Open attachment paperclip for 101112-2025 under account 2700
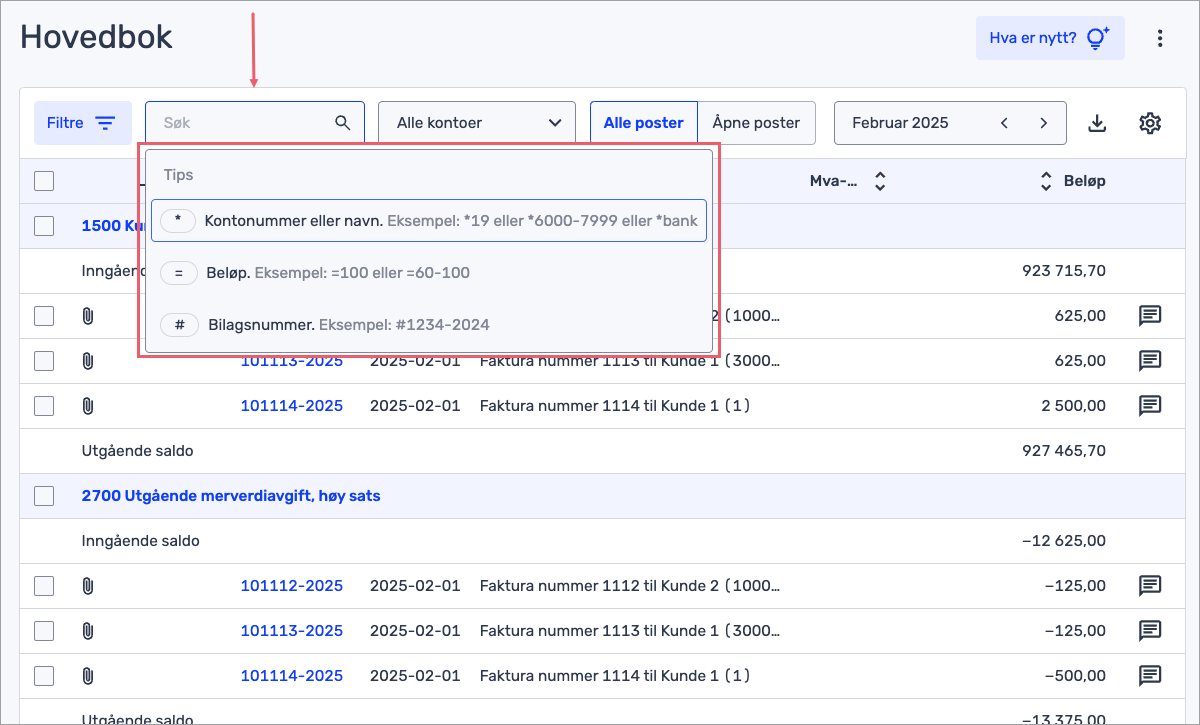1200x725 pixels. coord(87,586)
